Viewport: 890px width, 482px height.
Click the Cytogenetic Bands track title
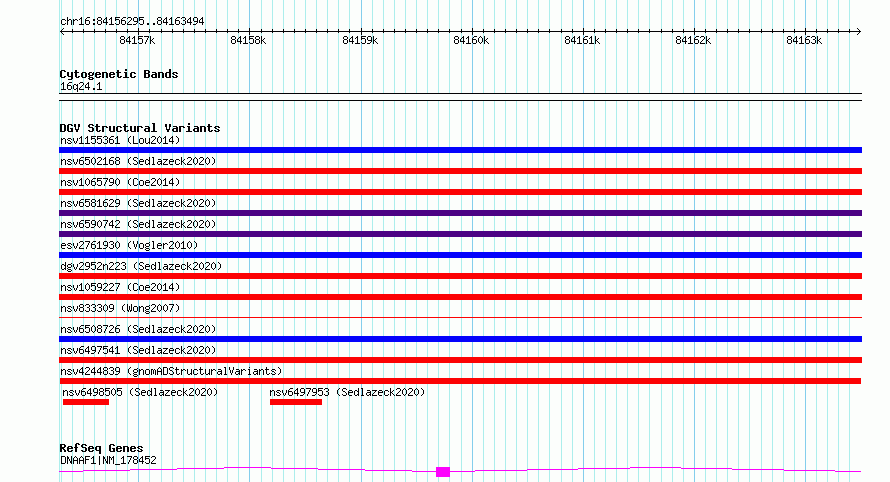pyautogui.click(x=119, y=74)
